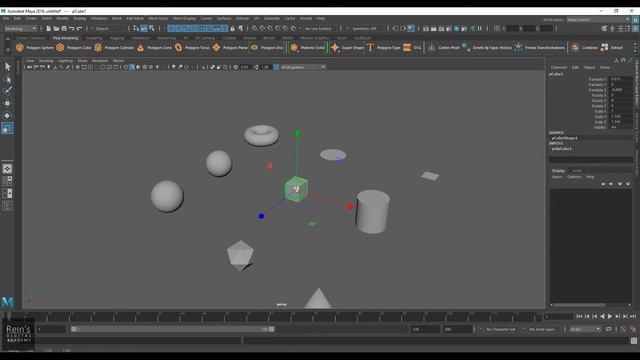Click the Translate X value field
640x360 pixels.
pos(620,79)
